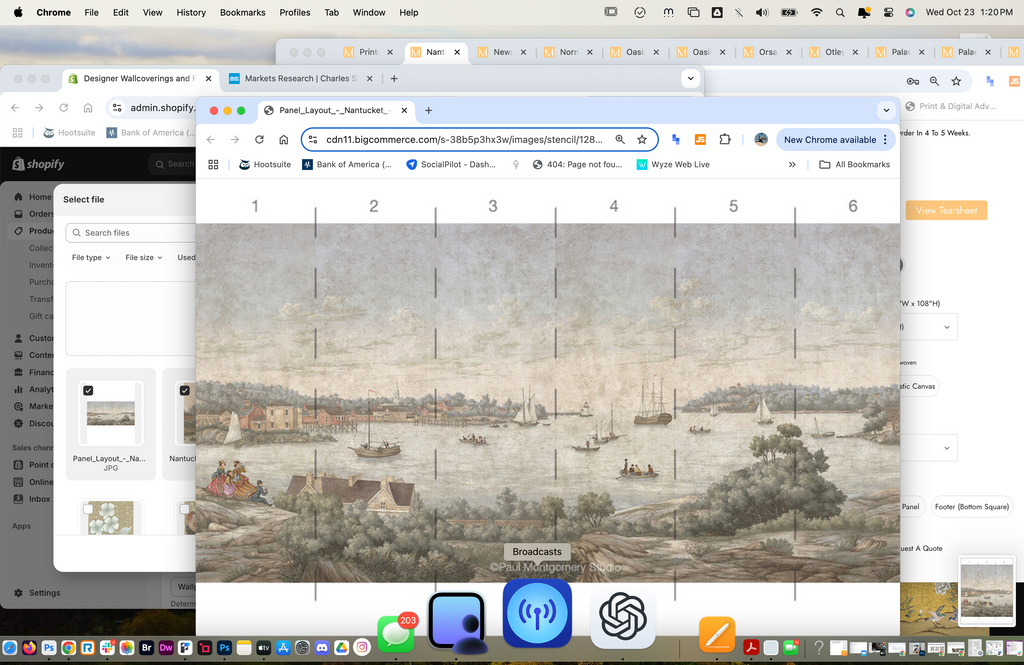
Task: Click New Chrome available button
Action: pyautogui.click(x=830, y=140)
